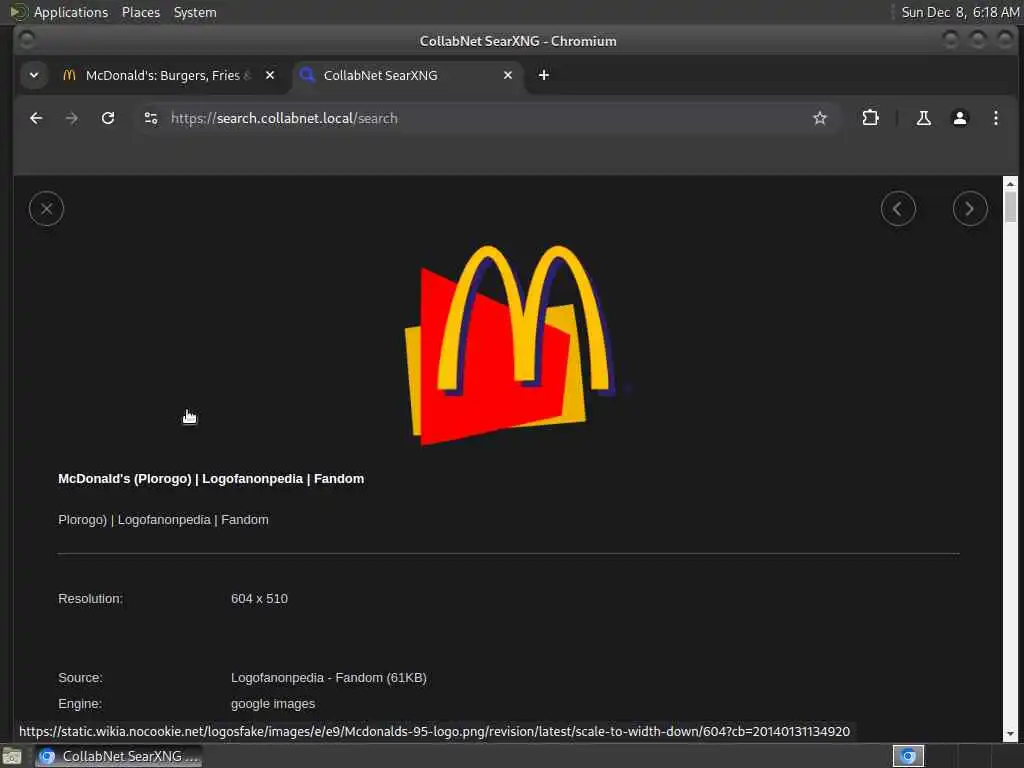Open McDonald's (Plorogo) Logofanonpedia title link
The width and height of the screenshot is (1024, 768).
(211, 479)
